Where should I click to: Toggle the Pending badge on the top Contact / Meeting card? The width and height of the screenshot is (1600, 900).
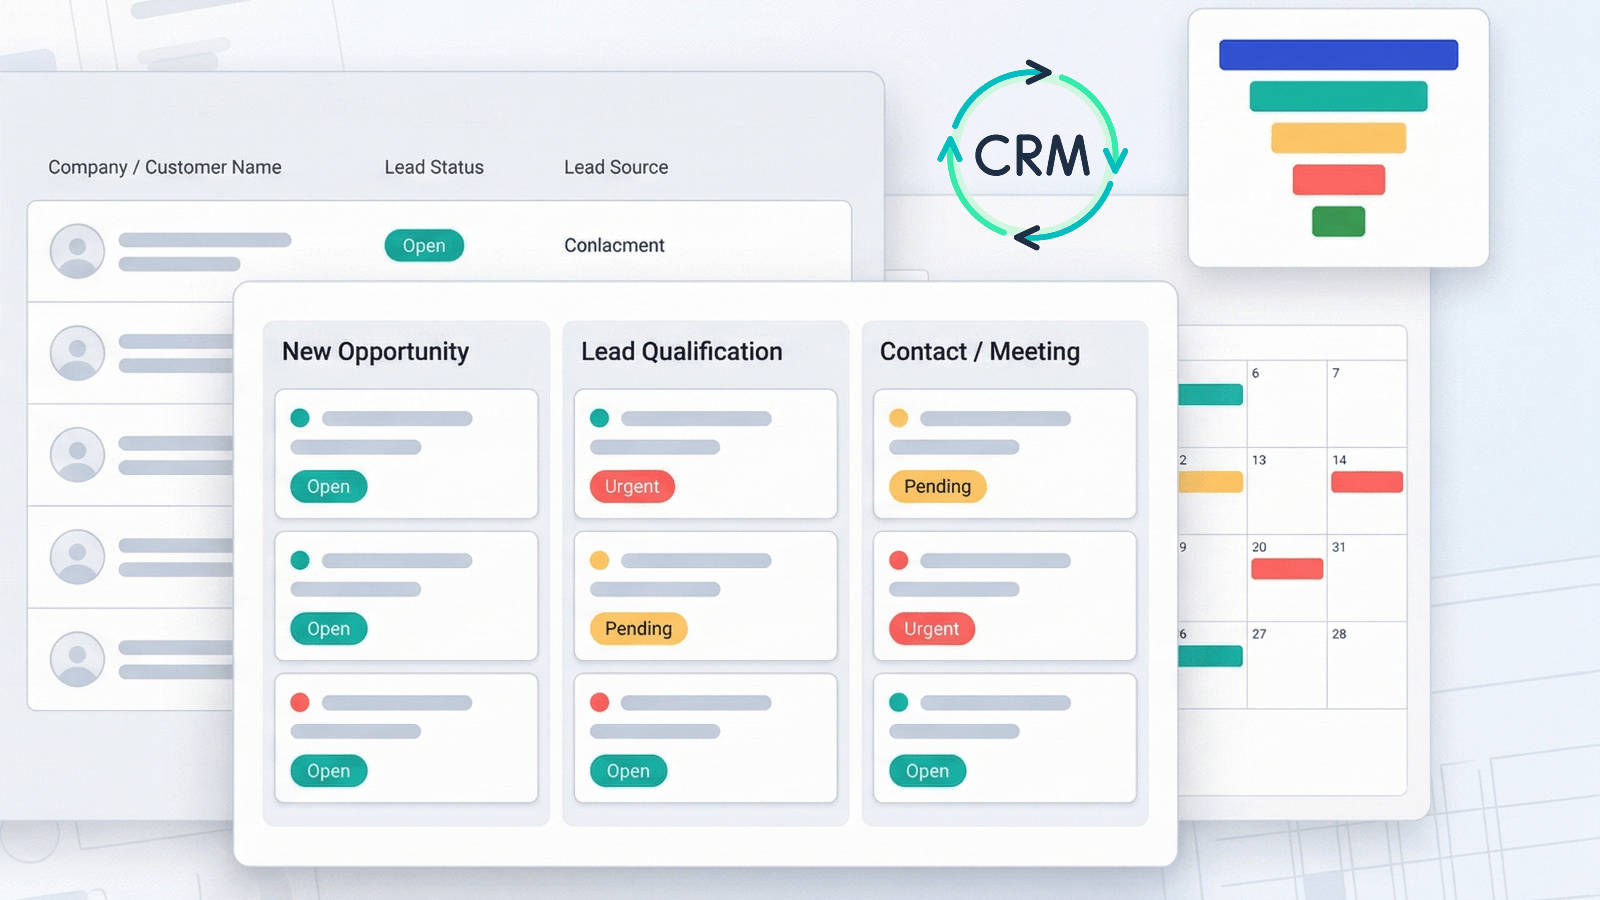pyautogui.click(x=937, y=487)
